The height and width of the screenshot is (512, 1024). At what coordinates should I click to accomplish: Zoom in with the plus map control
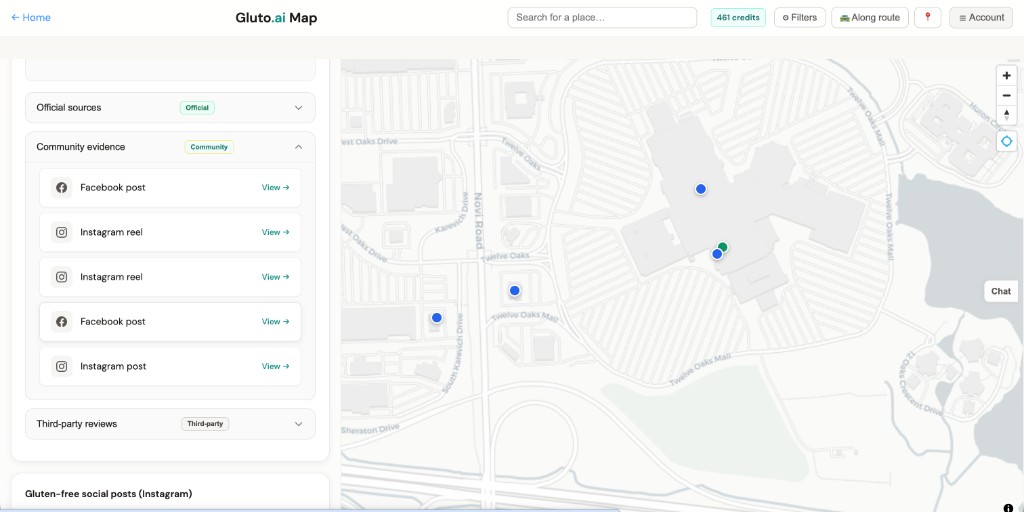pyautogui.click(x=1006, y=76)
